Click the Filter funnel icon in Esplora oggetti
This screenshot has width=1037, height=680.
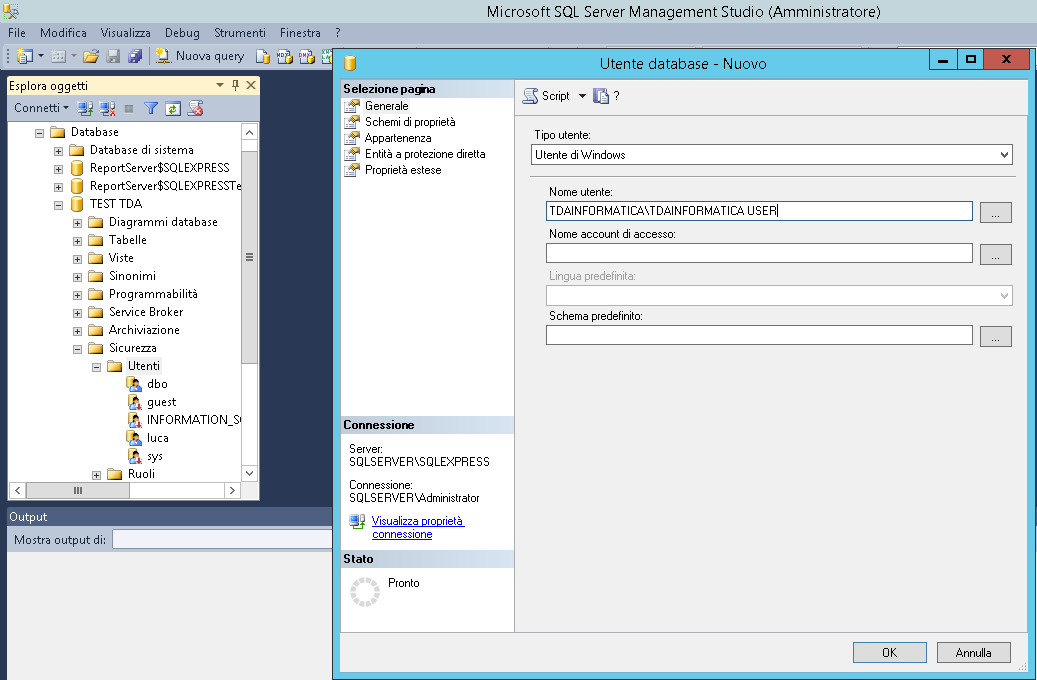[x=151, y=108]
